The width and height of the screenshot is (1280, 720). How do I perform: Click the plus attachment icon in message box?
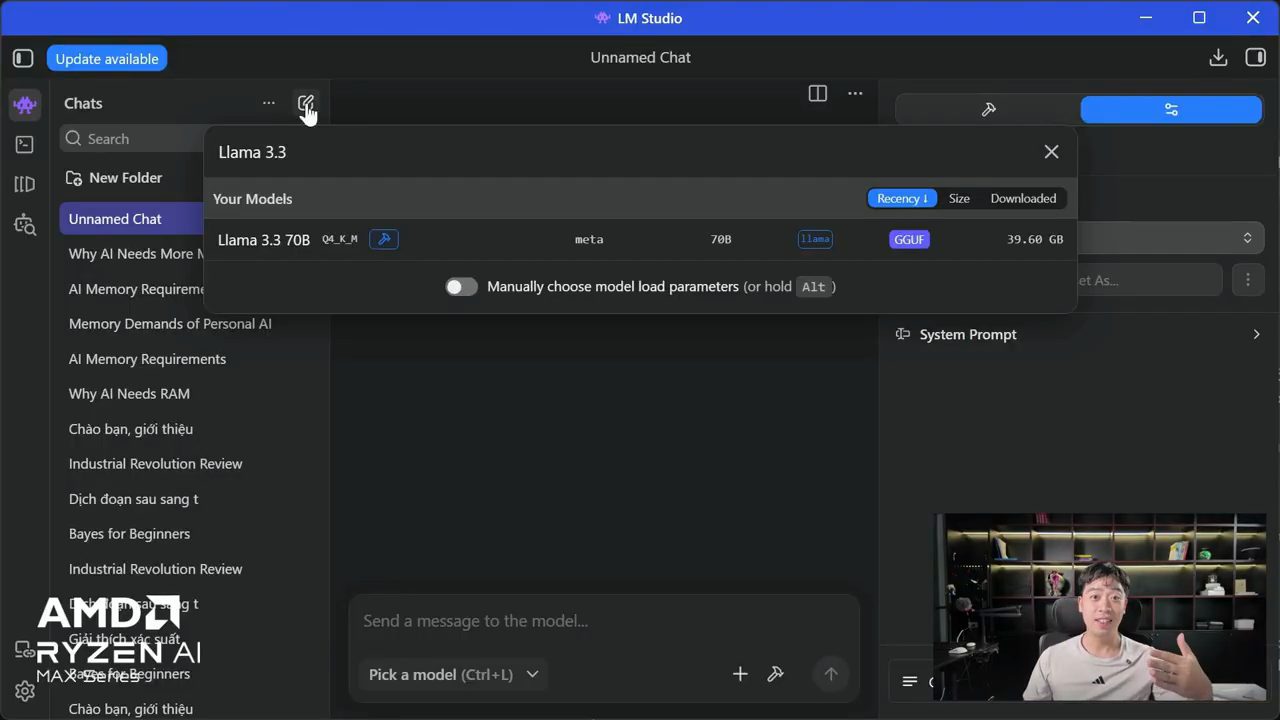click(x=740, y=674)
